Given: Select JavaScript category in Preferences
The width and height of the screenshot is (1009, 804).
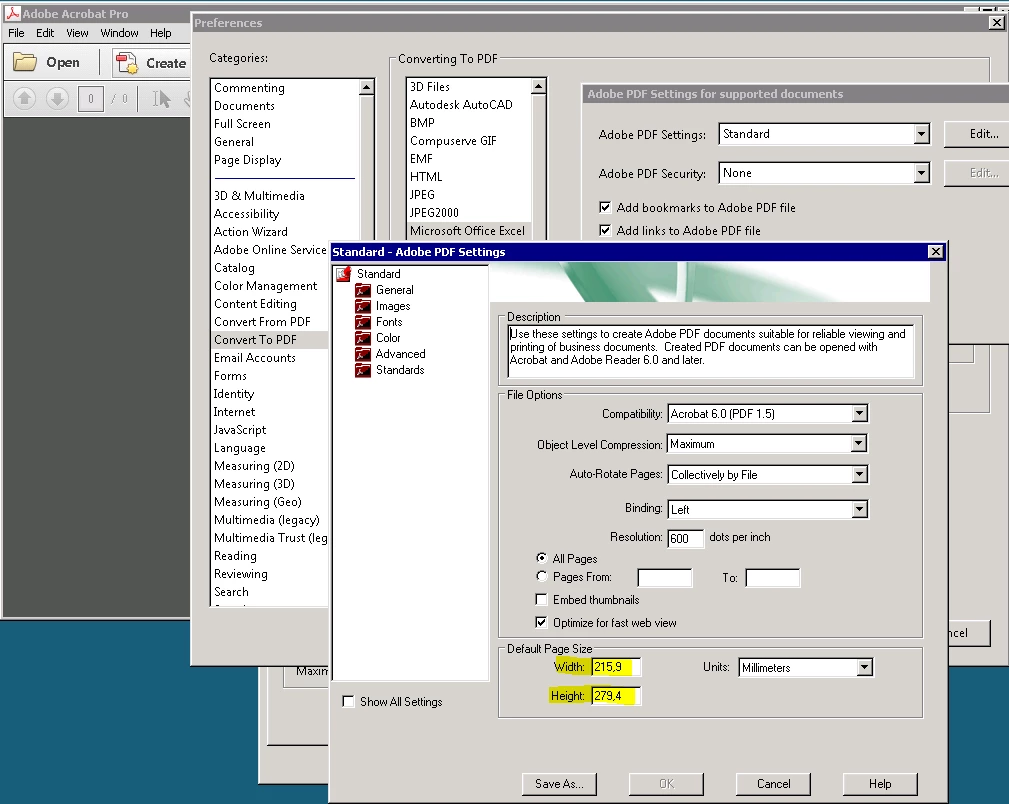Looking at the screenshot, I should point(239,430).
